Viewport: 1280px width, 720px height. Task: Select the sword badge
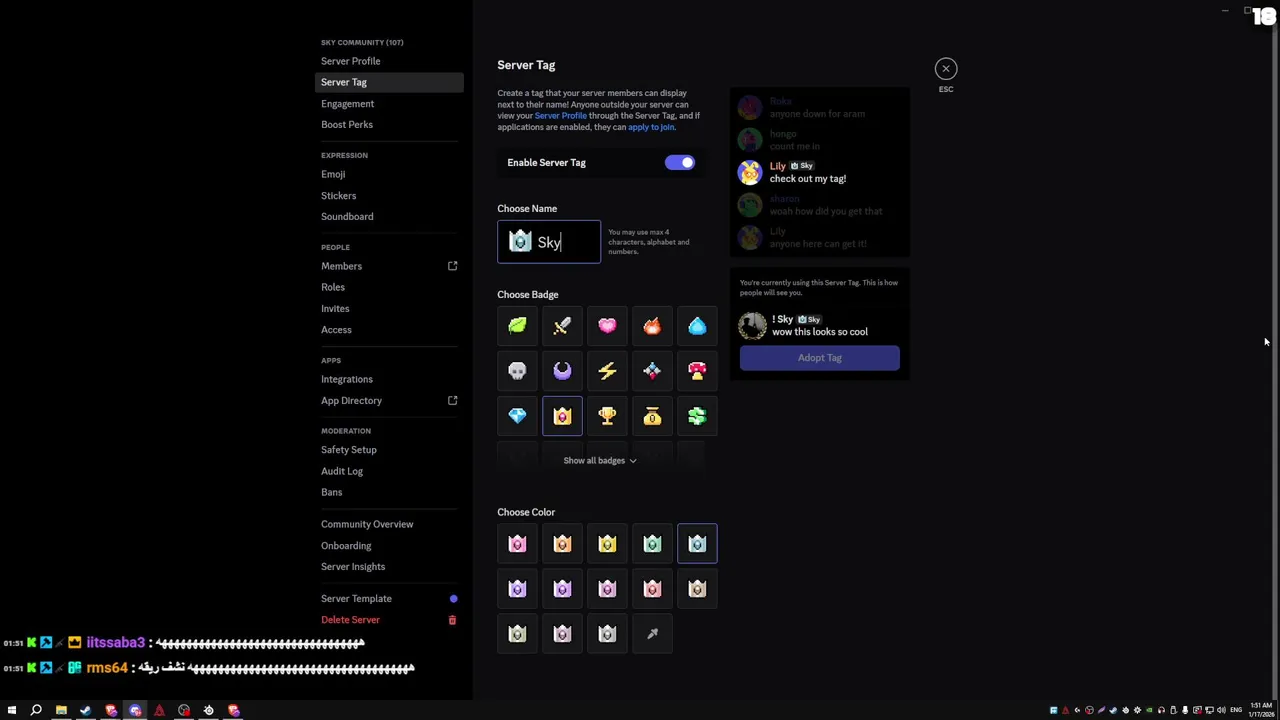click(x=562, y=326)
